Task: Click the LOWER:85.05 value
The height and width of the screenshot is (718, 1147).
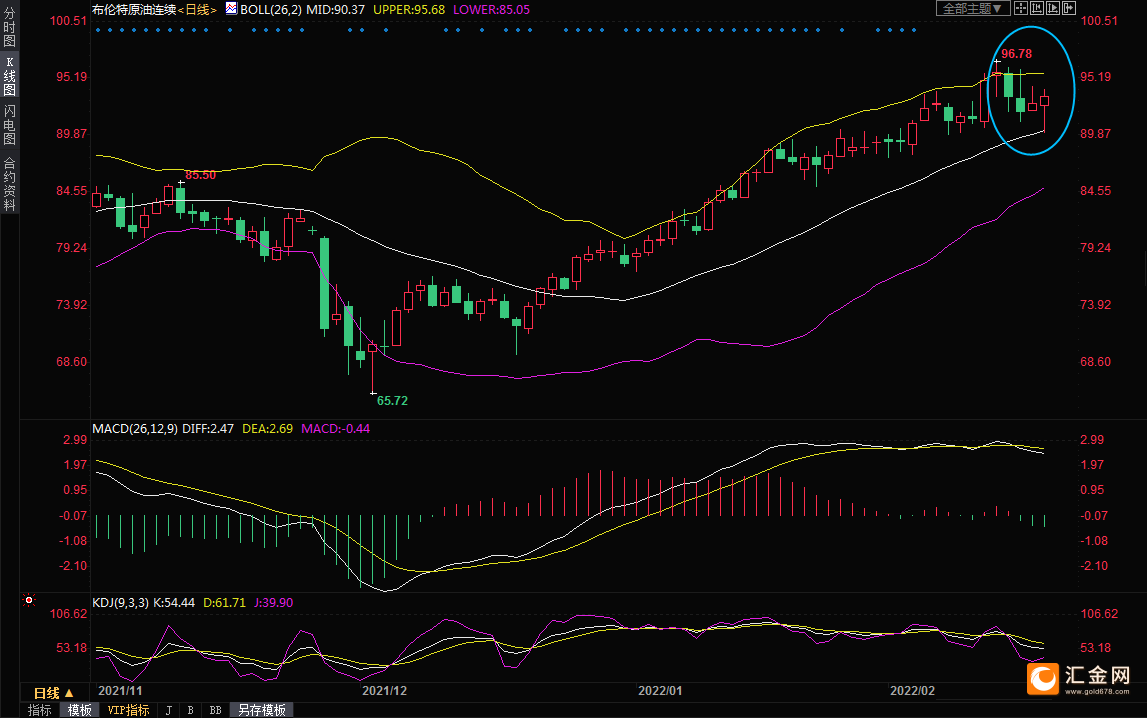Action: click(492, 10)
